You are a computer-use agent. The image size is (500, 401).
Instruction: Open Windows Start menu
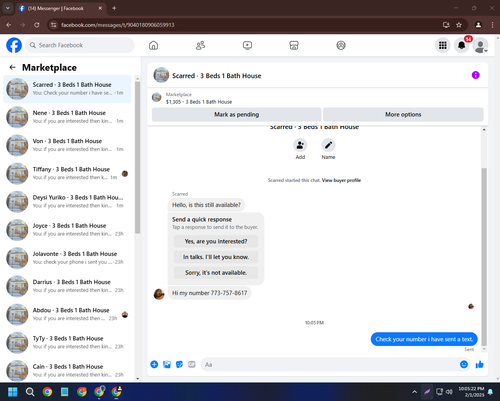13,392
